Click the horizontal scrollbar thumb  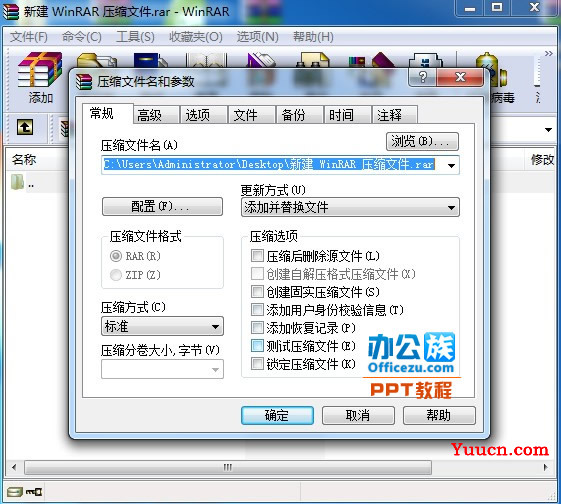(x=228, y=467)
